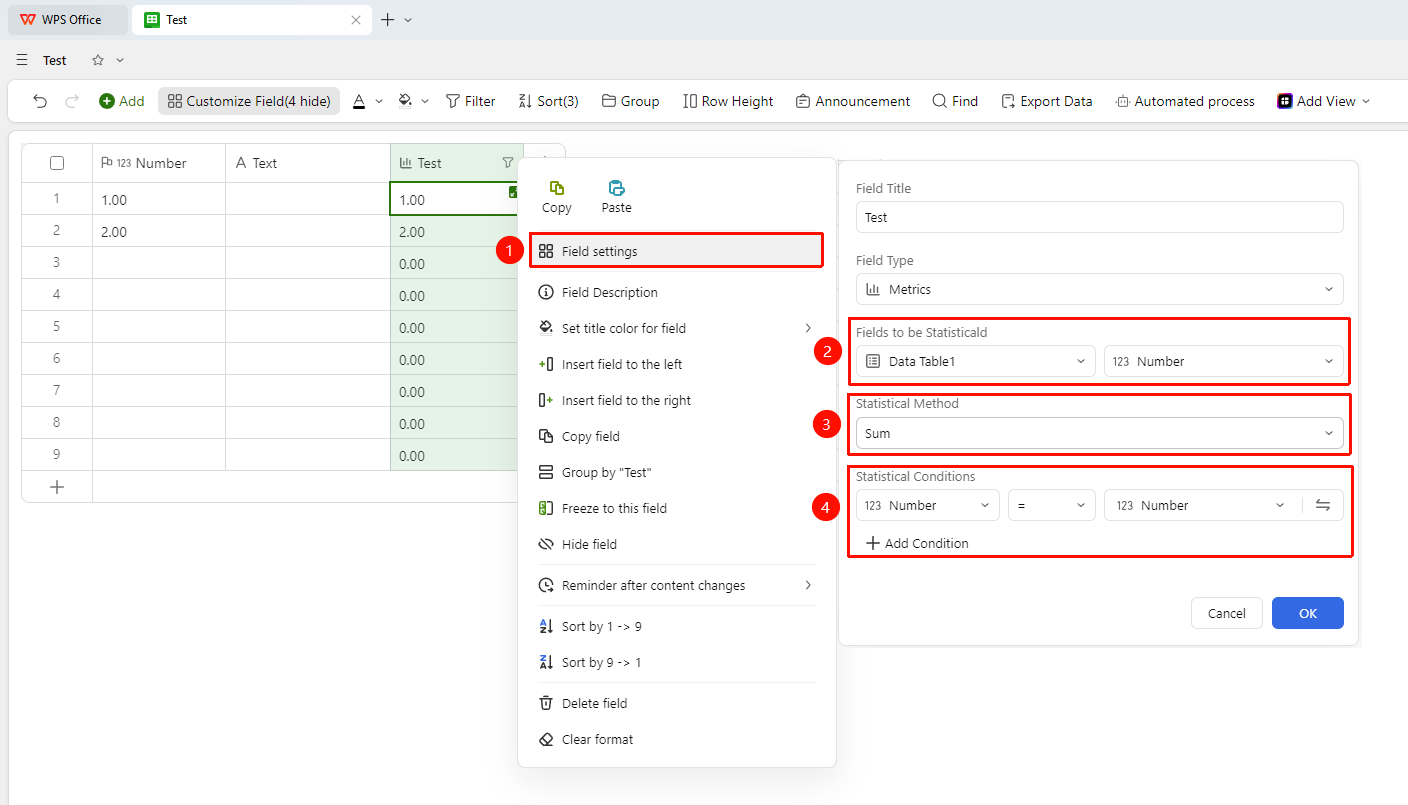Open the Filter tool

click(470, 101)
